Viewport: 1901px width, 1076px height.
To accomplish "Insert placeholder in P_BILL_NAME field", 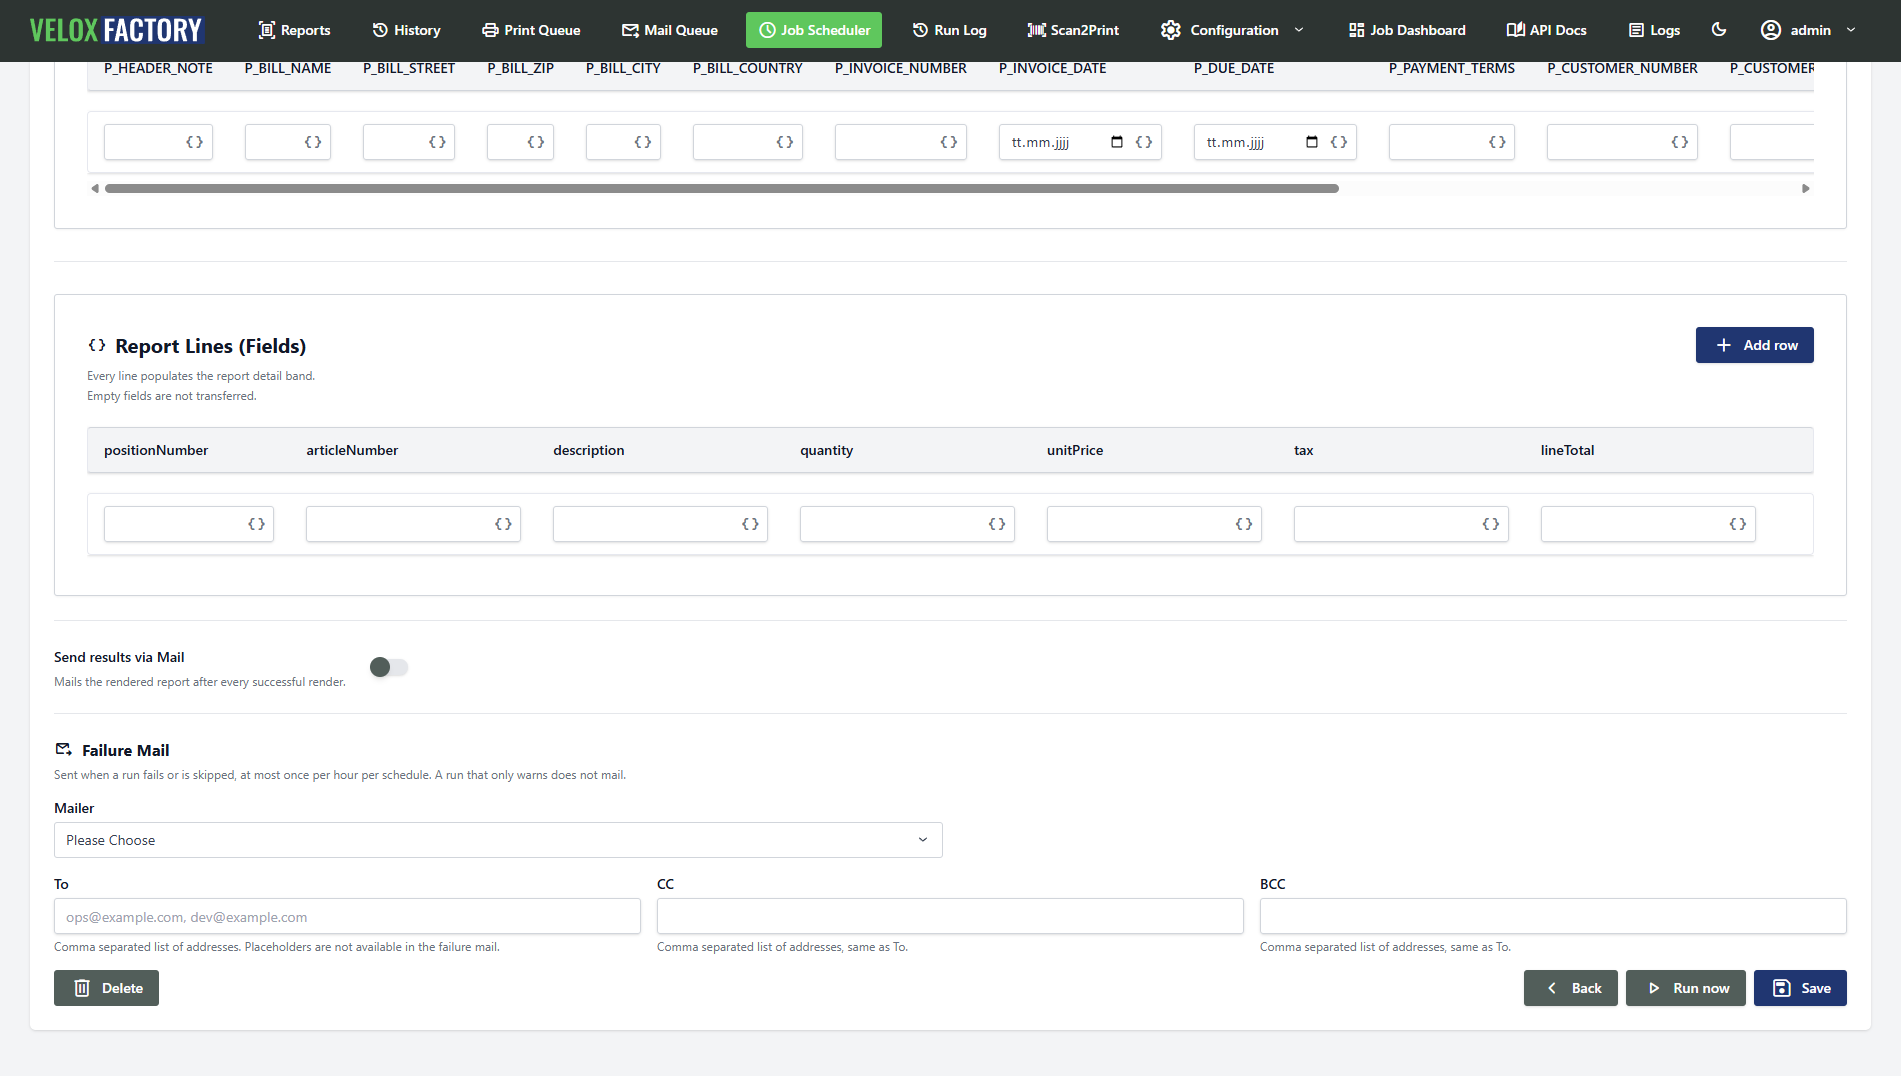I will click(313, 142).
